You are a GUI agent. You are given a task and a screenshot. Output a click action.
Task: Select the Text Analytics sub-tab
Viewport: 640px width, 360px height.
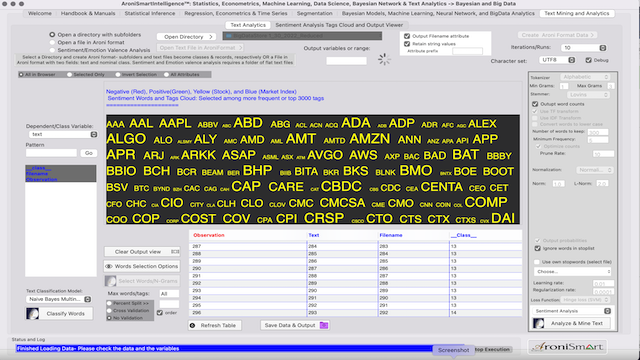[x=248, y=25]
